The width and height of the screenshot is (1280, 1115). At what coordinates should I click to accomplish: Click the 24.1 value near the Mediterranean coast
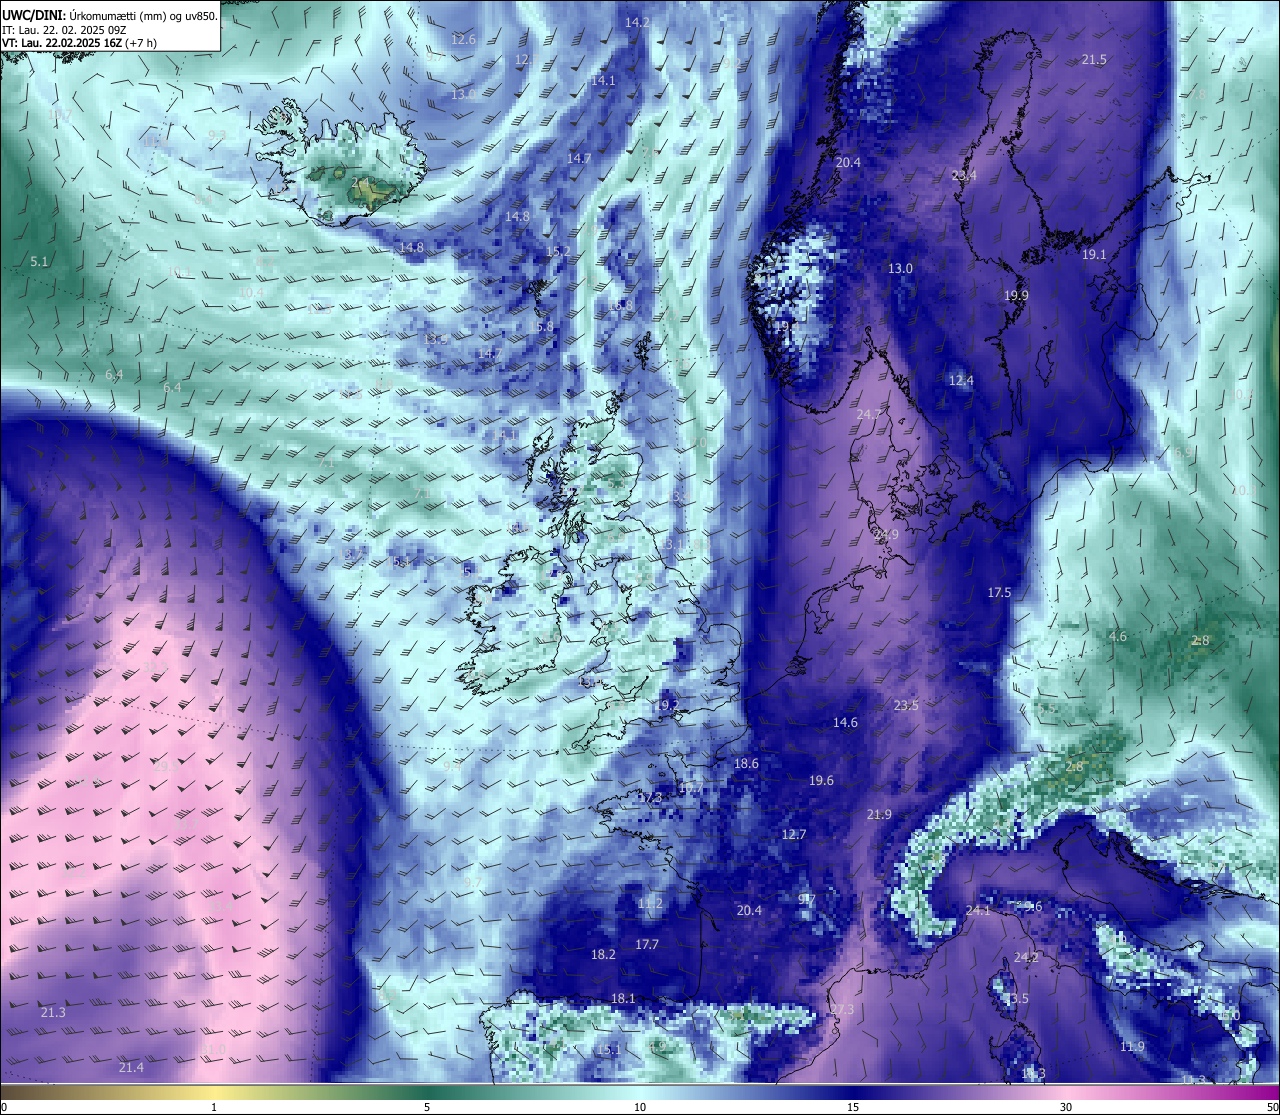(978, 911)
